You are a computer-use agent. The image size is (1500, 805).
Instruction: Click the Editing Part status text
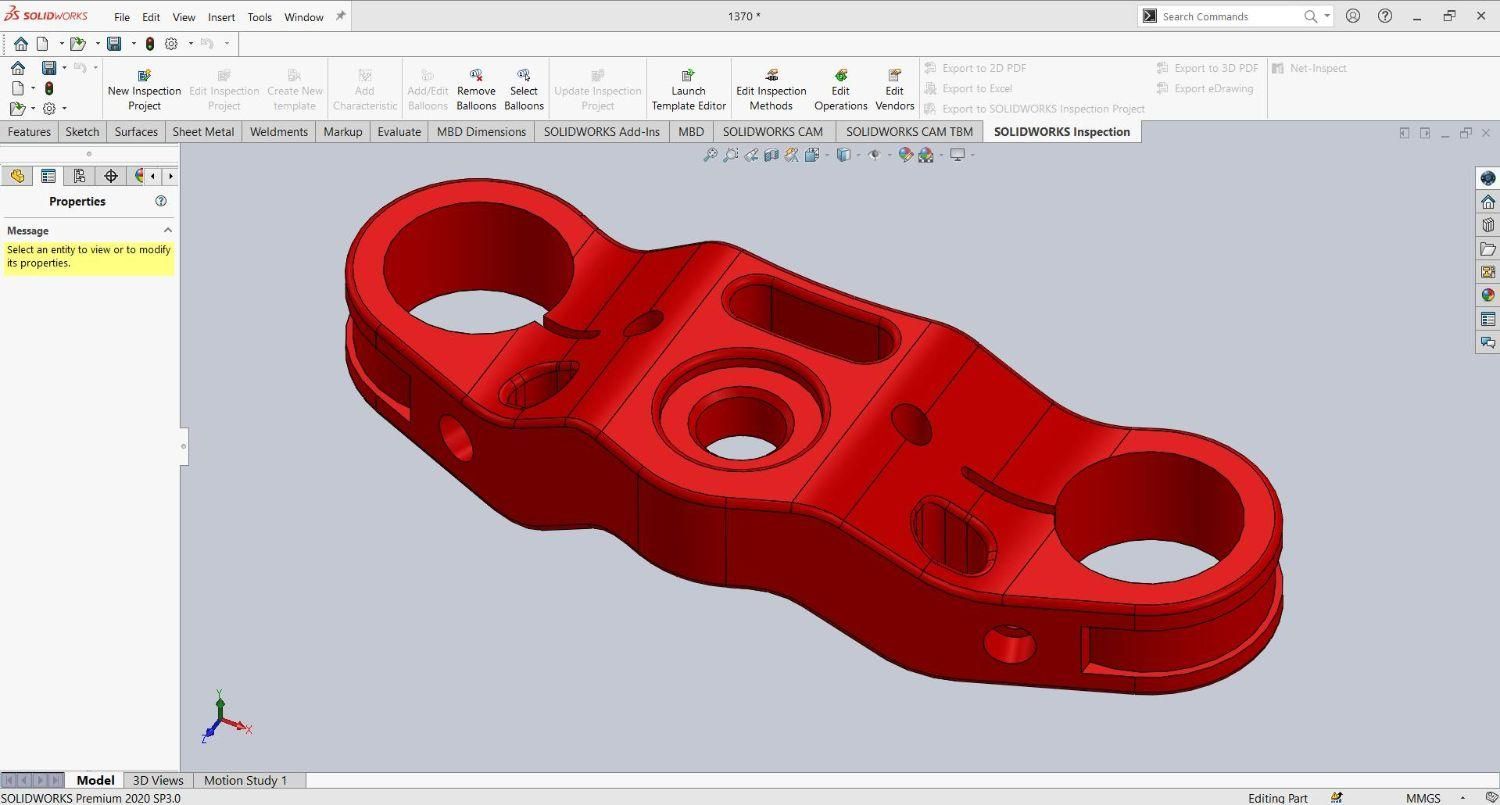(1278, 798)
